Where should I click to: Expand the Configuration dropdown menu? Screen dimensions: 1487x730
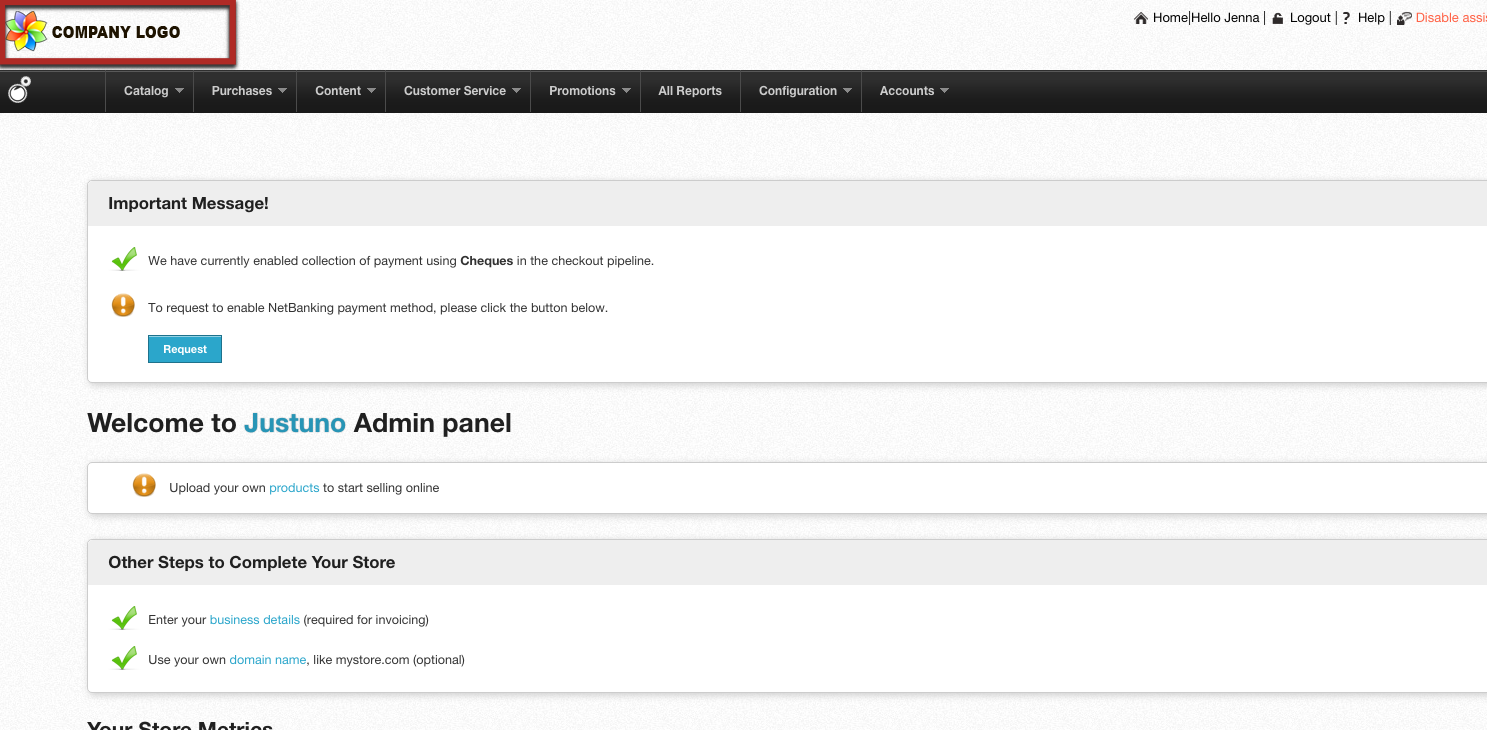click(x=804, y=91)
